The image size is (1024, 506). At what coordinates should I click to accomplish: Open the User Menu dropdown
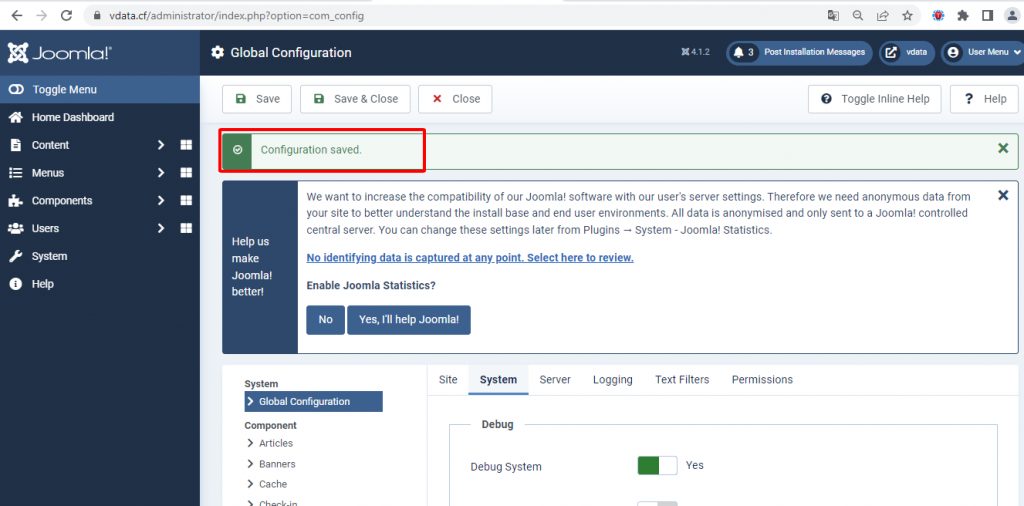click(982, 53)
